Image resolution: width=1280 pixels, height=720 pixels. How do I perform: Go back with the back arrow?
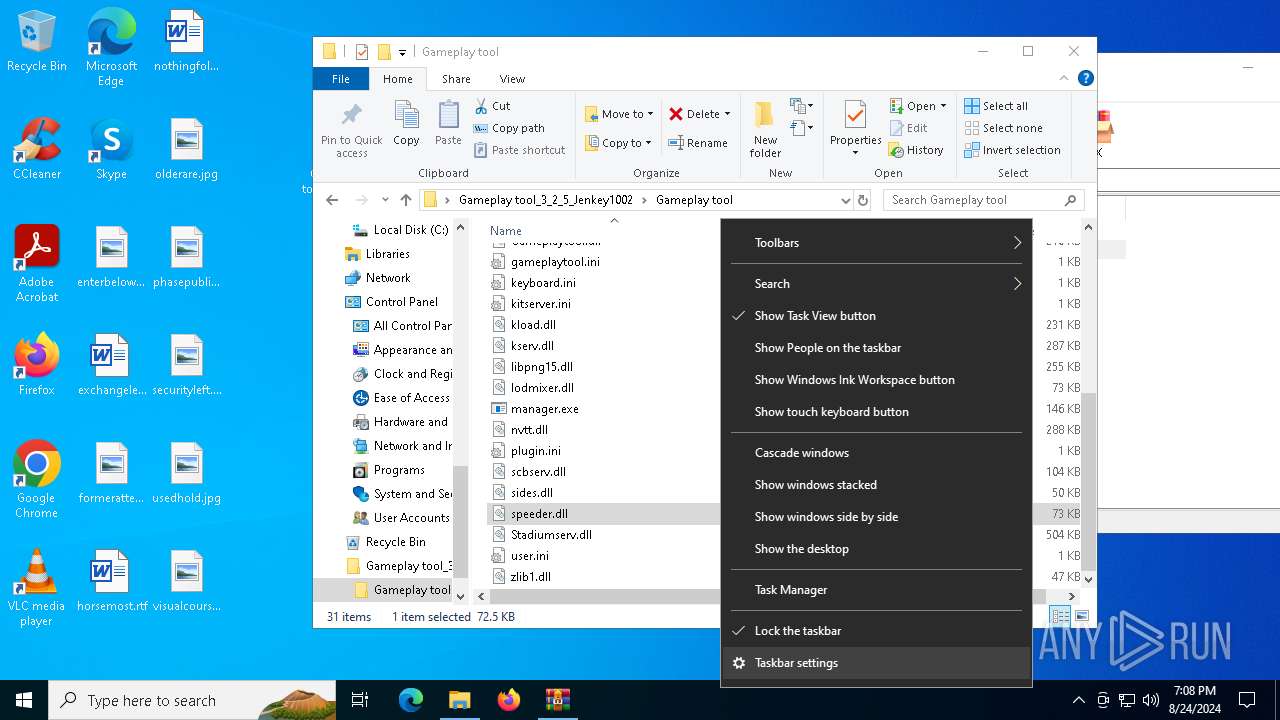(x=332, y=200)
